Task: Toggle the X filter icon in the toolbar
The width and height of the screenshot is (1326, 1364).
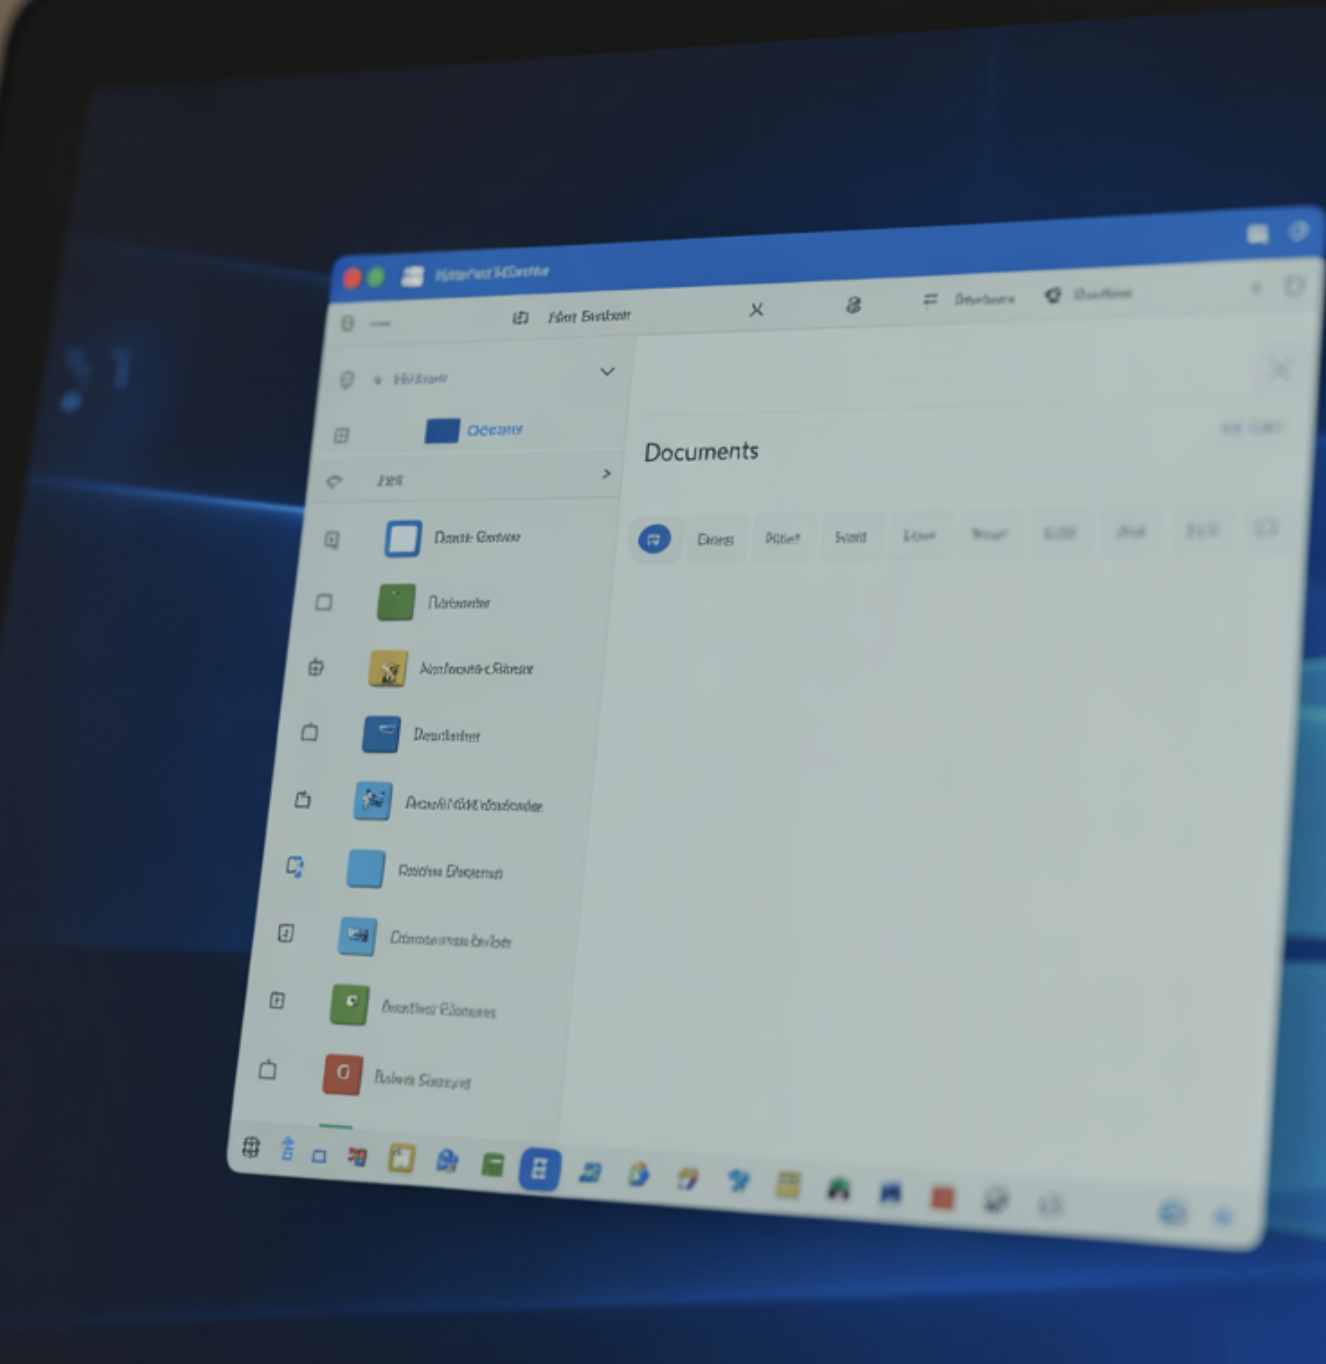Action: tap(757, 310)
